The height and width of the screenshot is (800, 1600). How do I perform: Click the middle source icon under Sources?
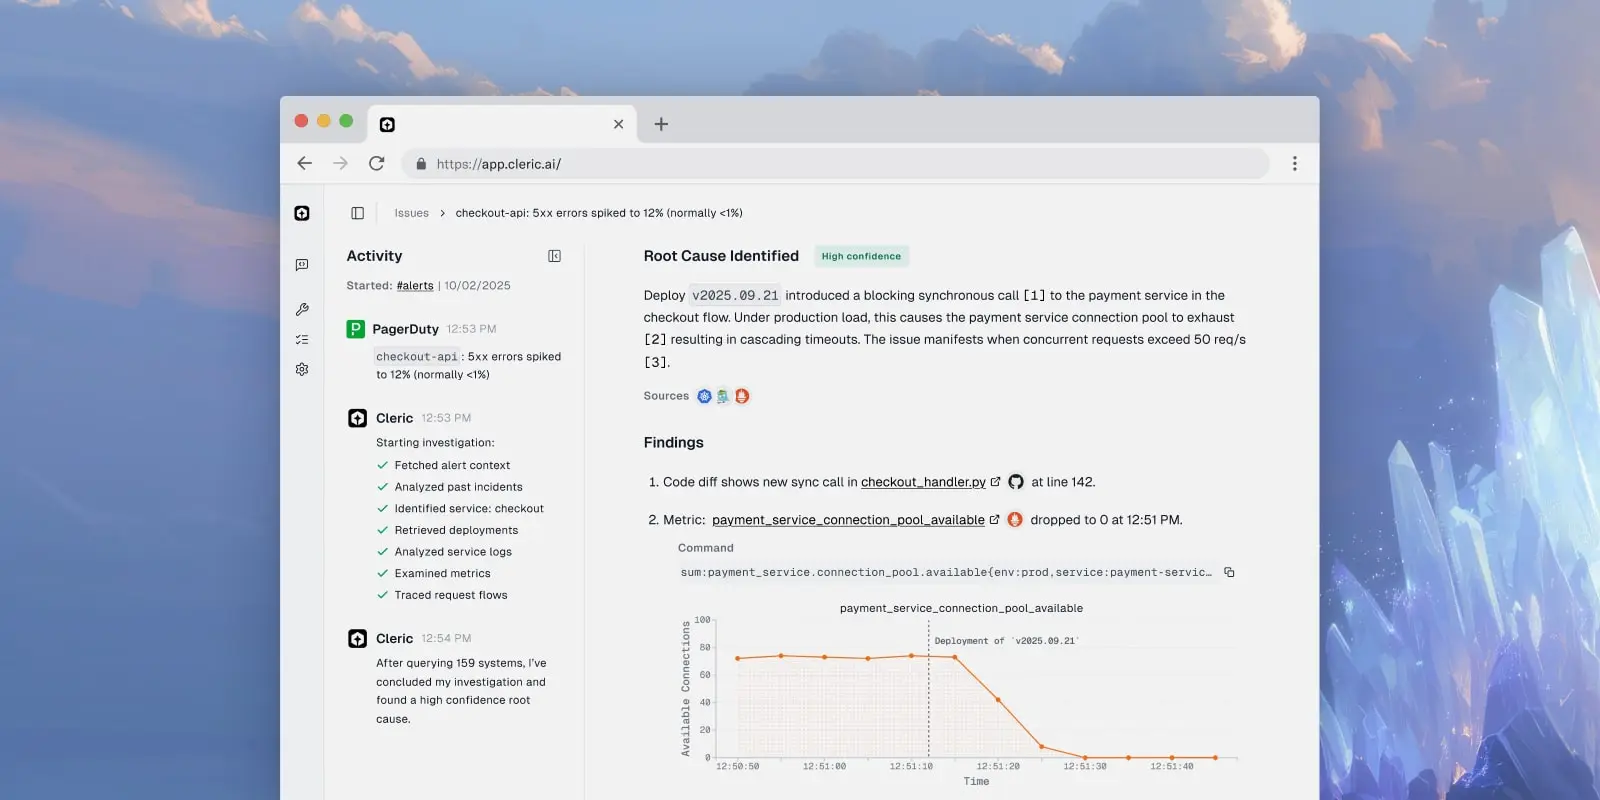point(722,396)
